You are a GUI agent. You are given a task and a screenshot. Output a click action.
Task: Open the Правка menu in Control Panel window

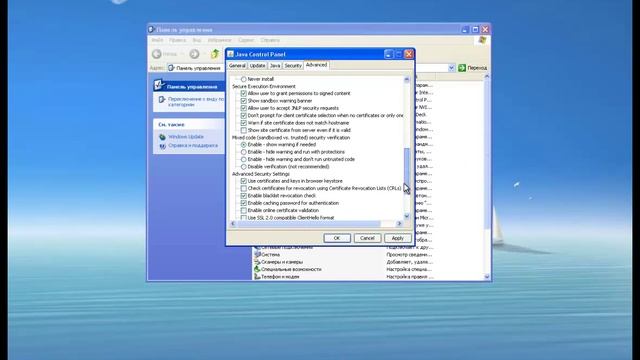178,40
